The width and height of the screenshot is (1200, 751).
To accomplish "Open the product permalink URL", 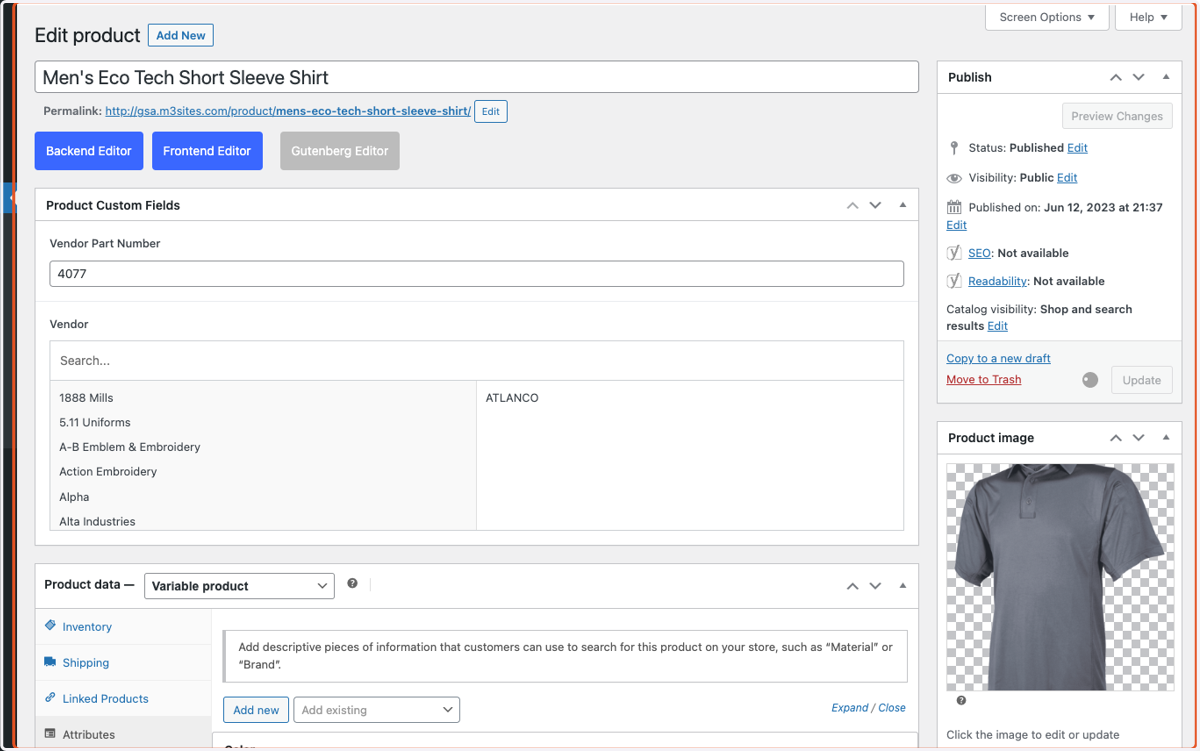I will (288, 111).
